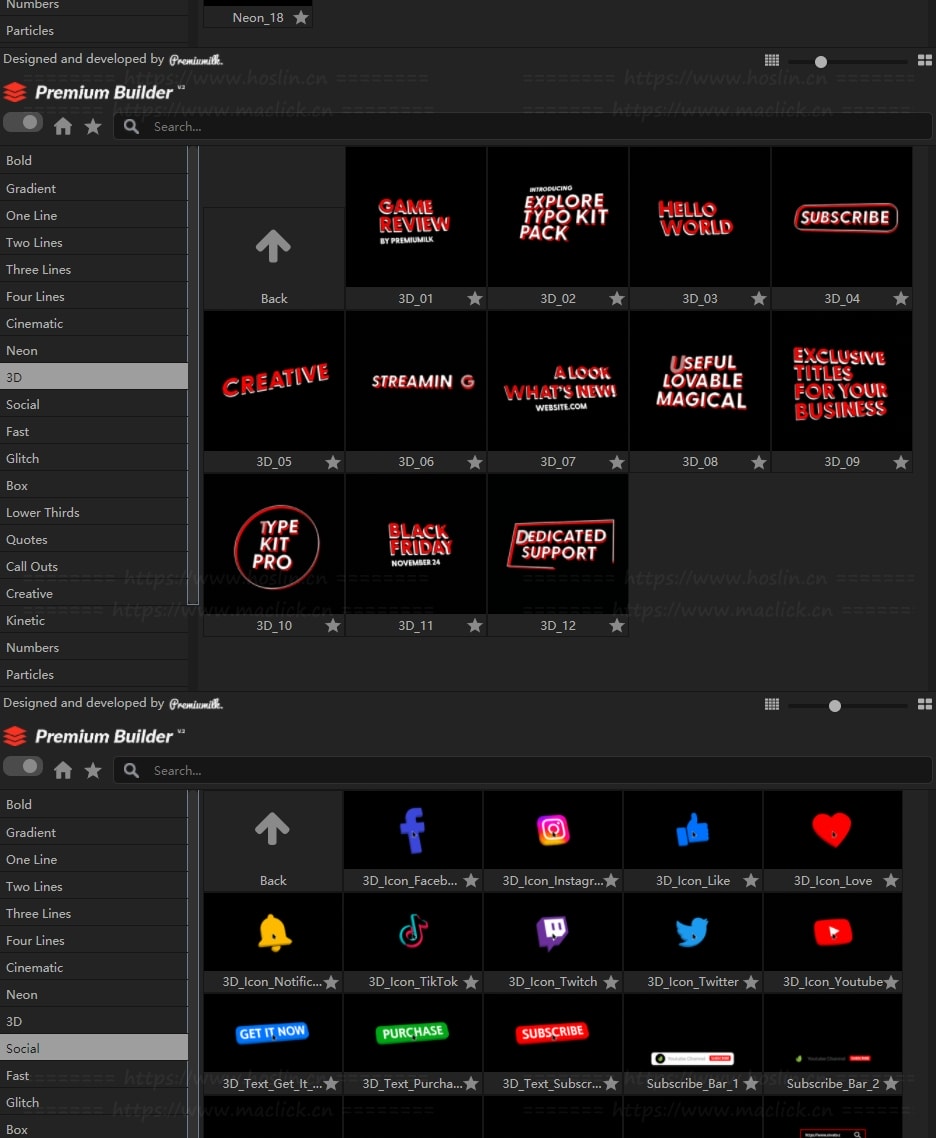Click the search field in the Social category panel
Image resolution: width=936 pixels, height=1138 pixels.
522,770
